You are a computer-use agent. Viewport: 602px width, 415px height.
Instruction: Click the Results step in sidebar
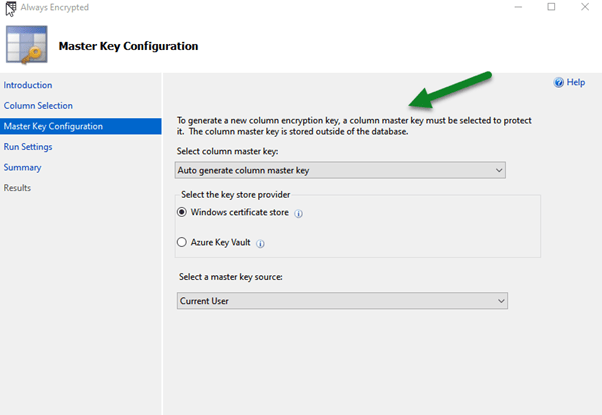click(17, 188)
